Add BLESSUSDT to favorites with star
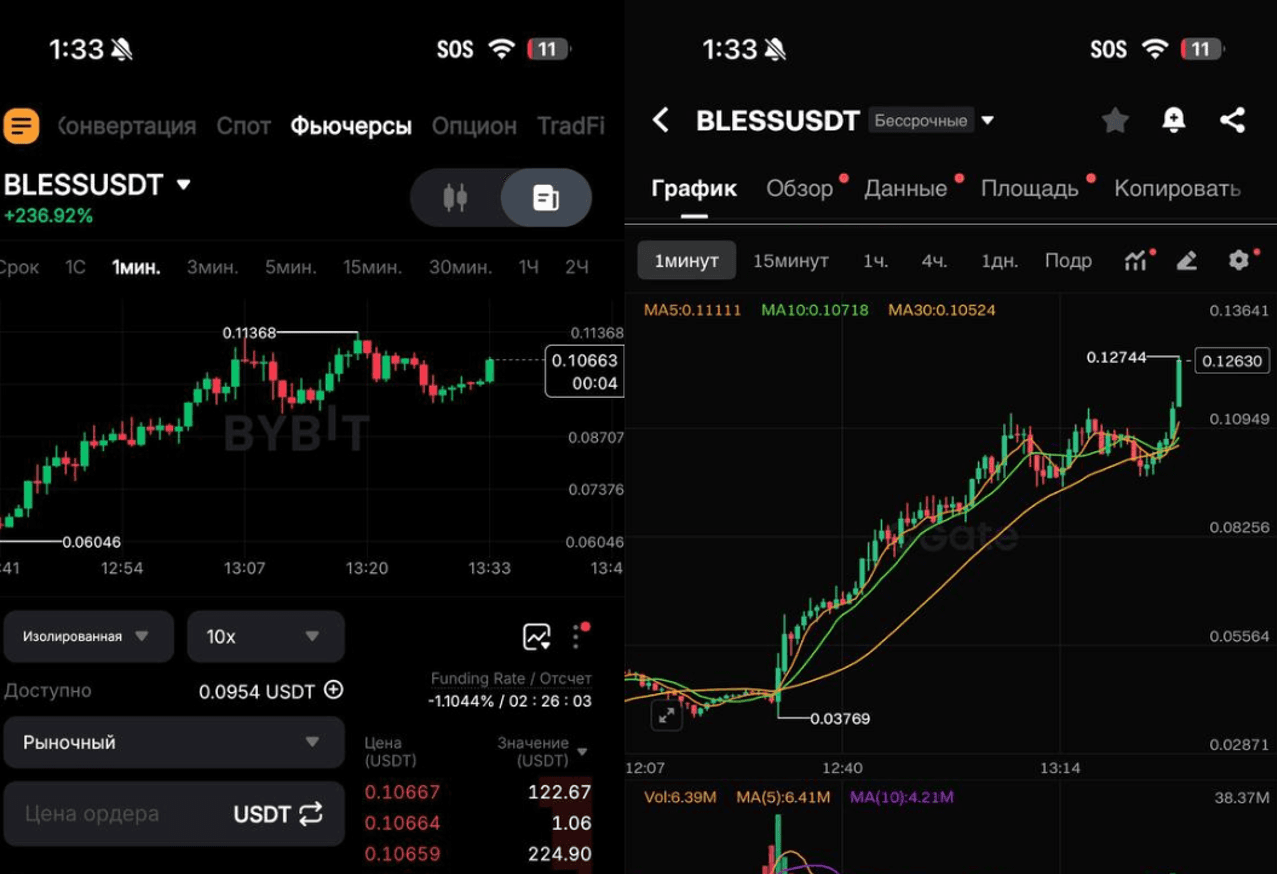The image size is (1277, 874). pos(1115,121)
